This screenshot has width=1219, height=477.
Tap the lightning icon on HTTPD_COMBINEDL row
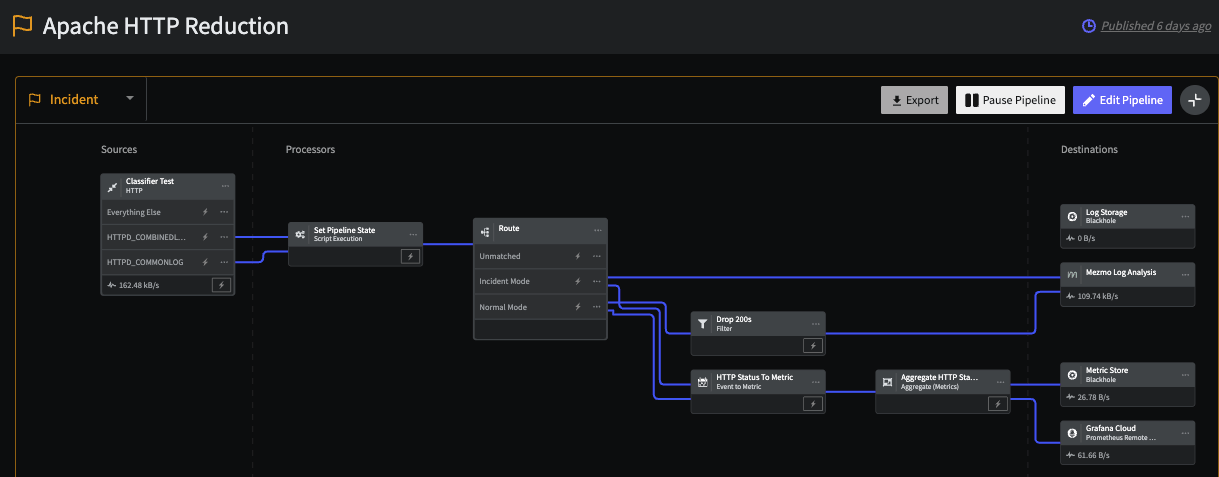pos(205,237)
